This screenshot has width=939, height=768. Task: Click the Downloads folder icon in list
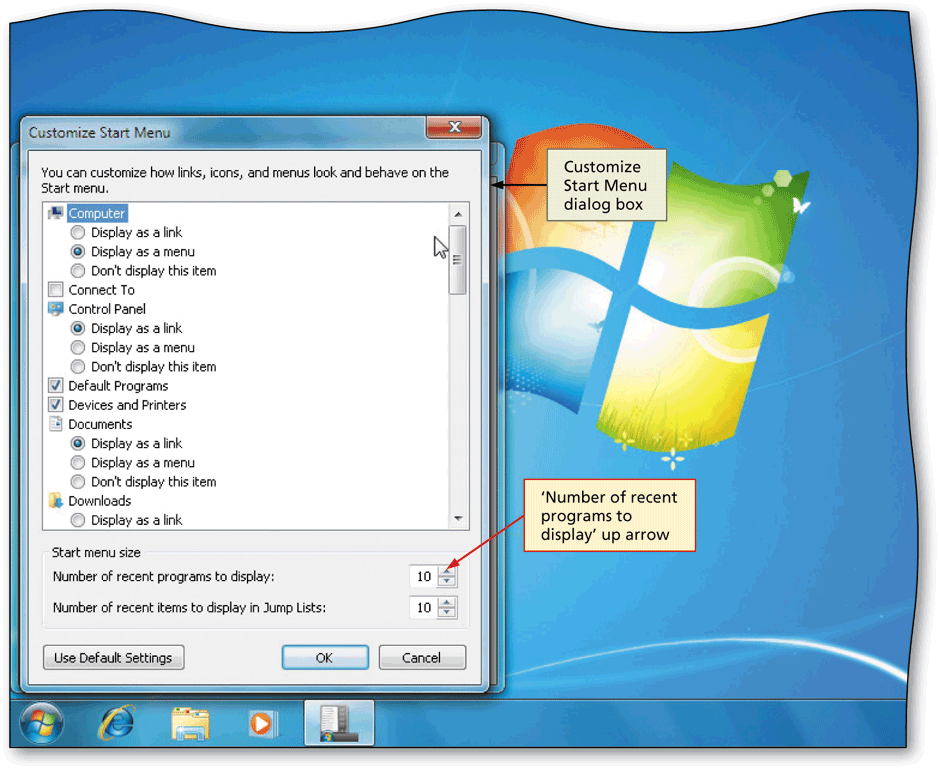tap(56, 501)
